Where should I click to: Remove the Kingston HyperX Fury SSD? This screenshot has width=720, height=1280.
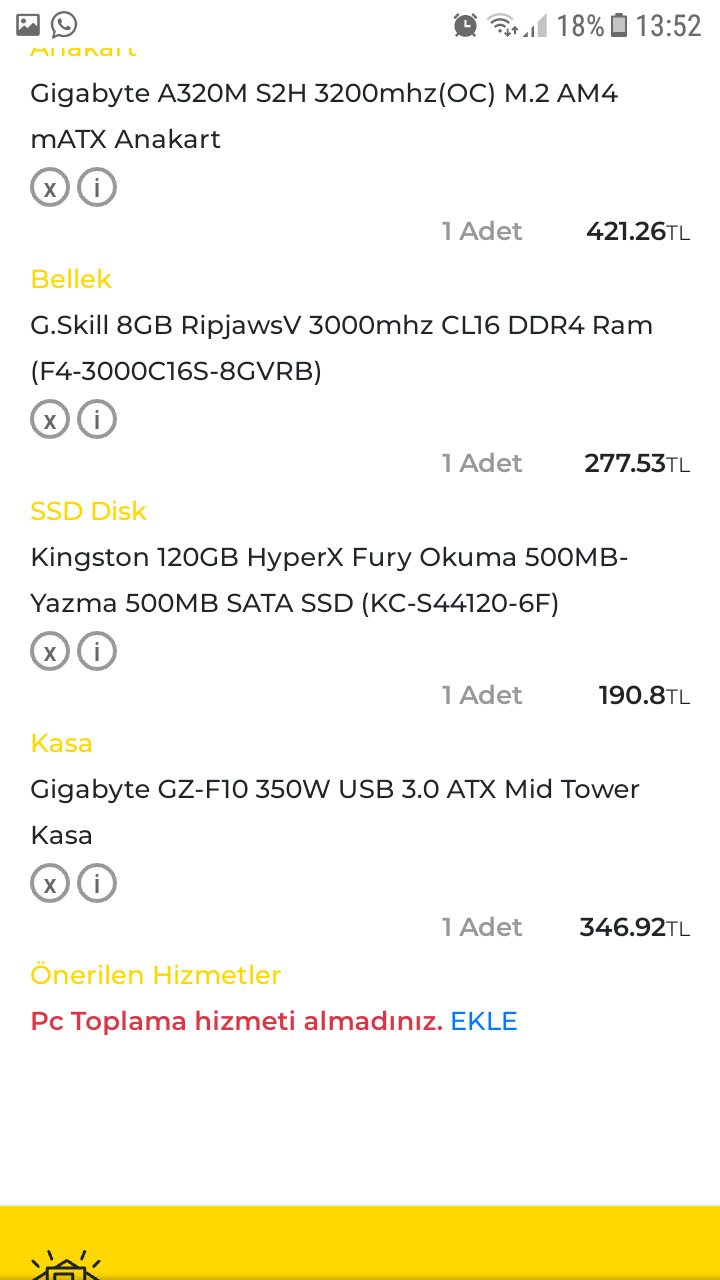(50, 651)
